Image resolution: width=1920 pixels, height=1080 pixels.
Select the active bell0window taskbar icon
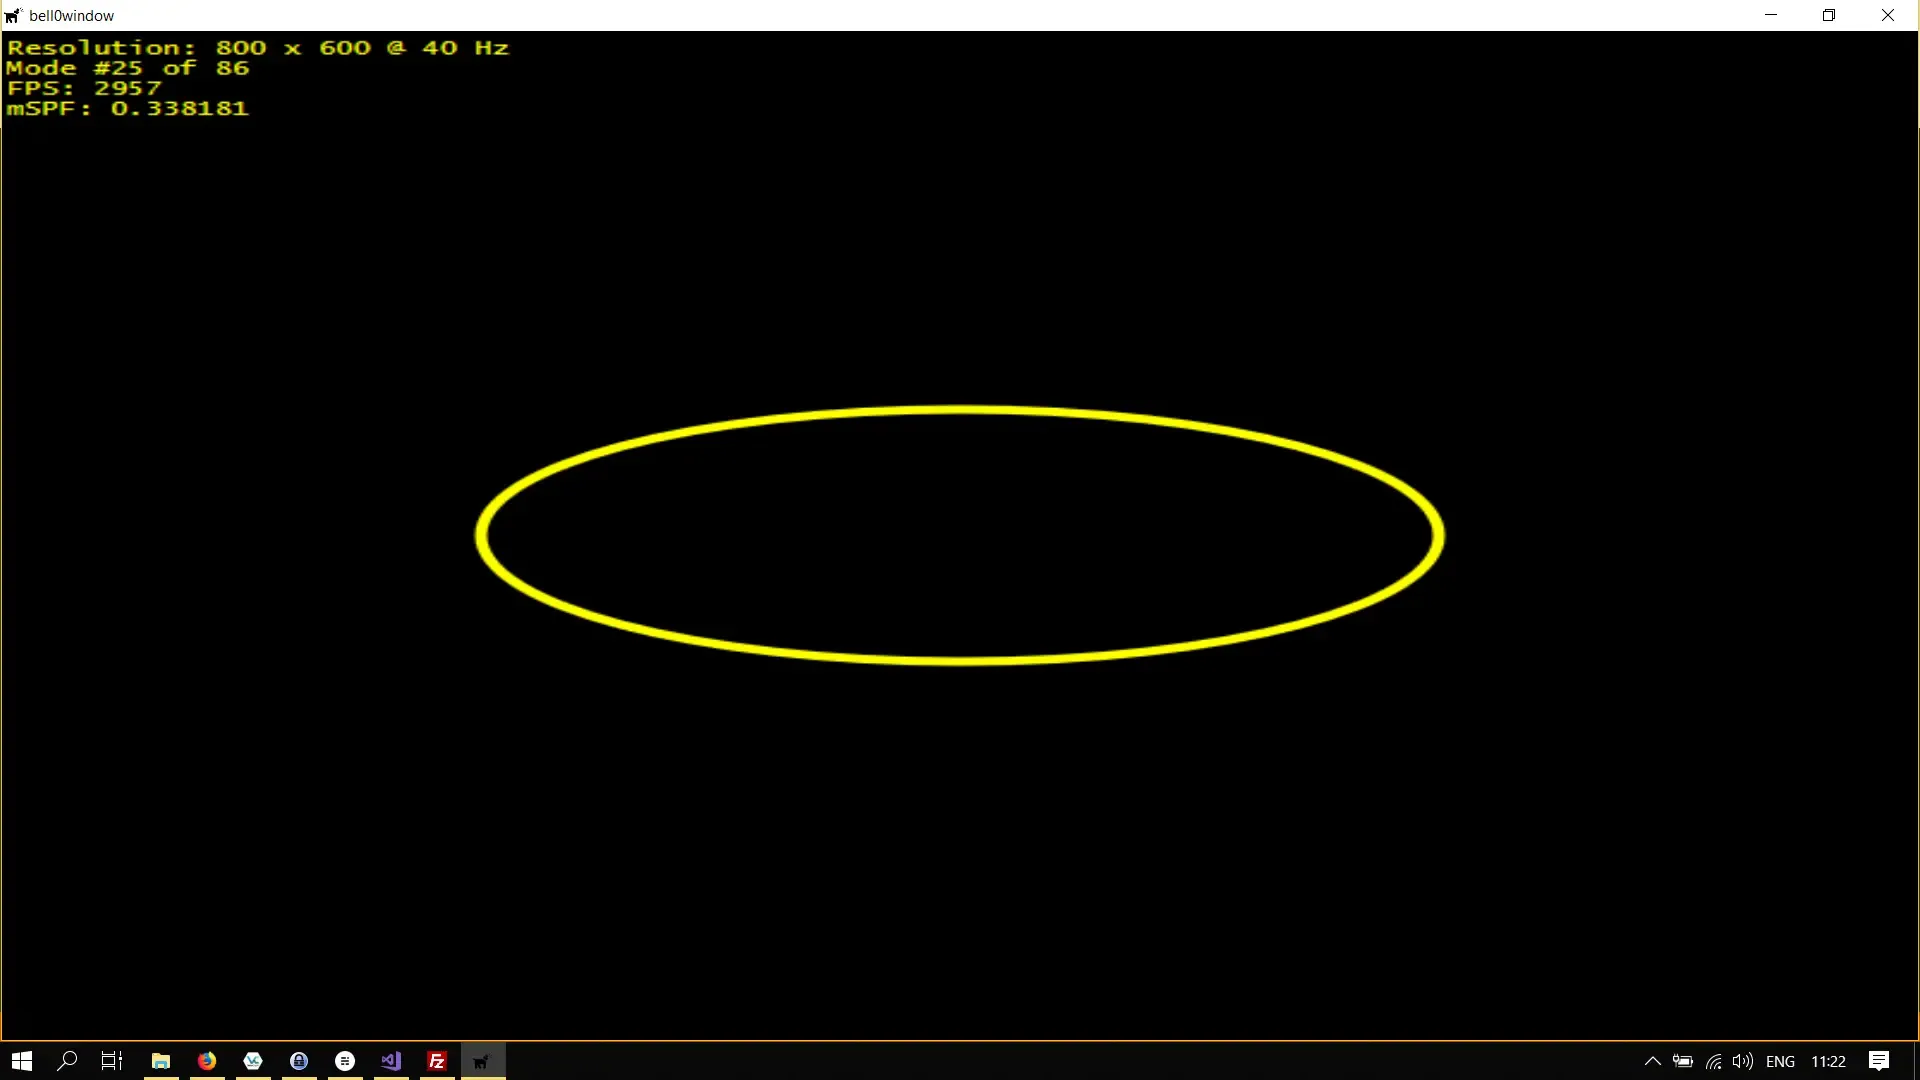click(482, 1061)
